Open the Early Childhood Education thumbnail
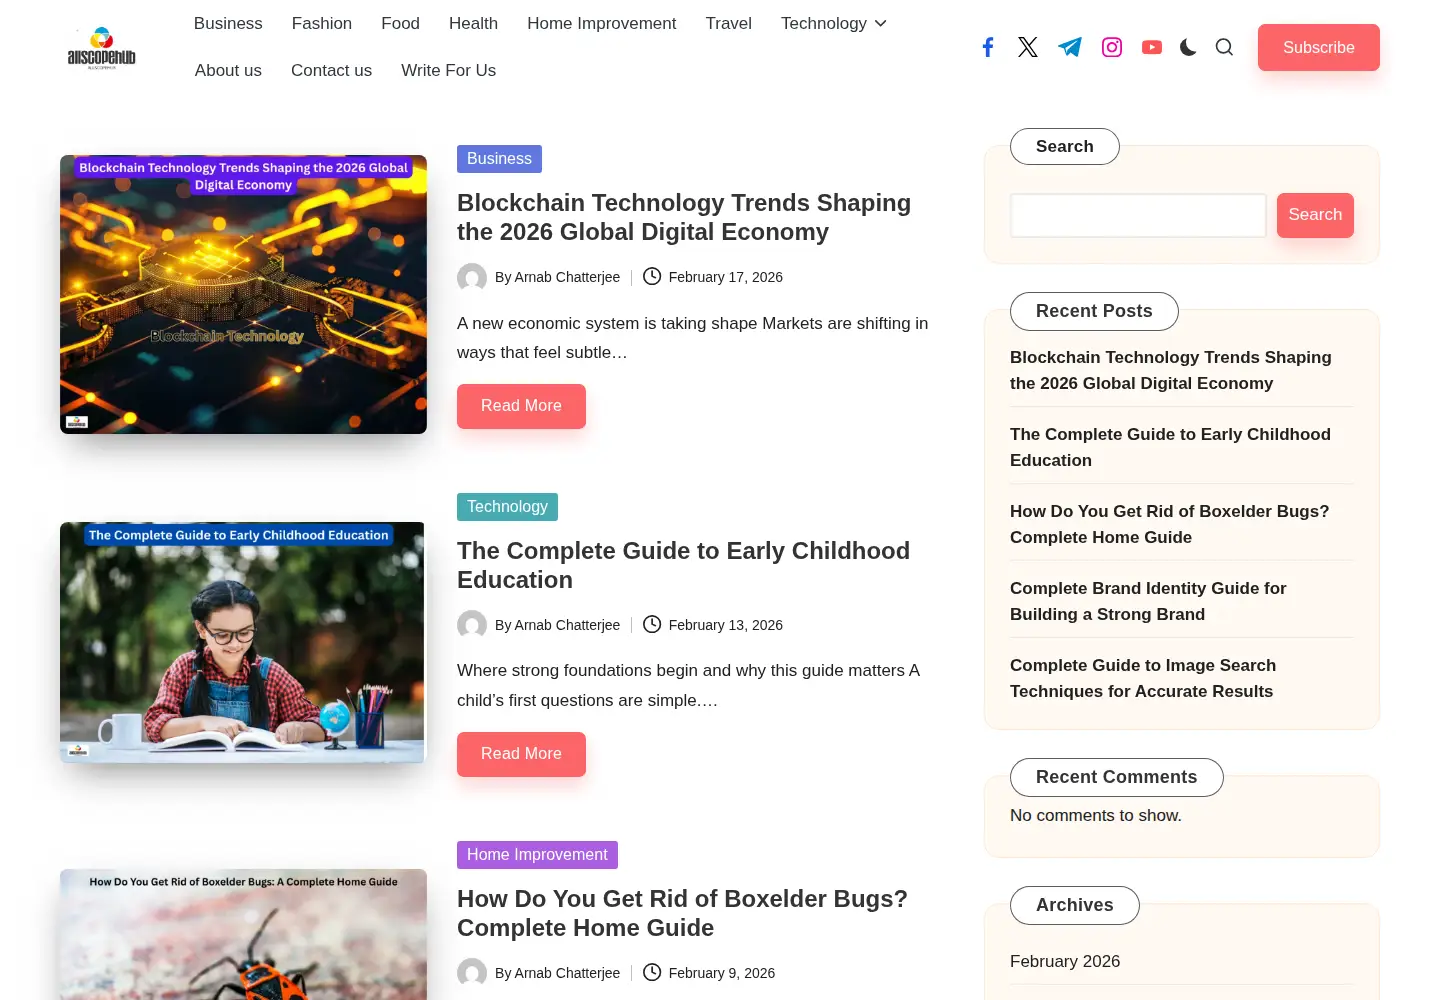The image size is (1440, 1000). click(x=243, y=642)
